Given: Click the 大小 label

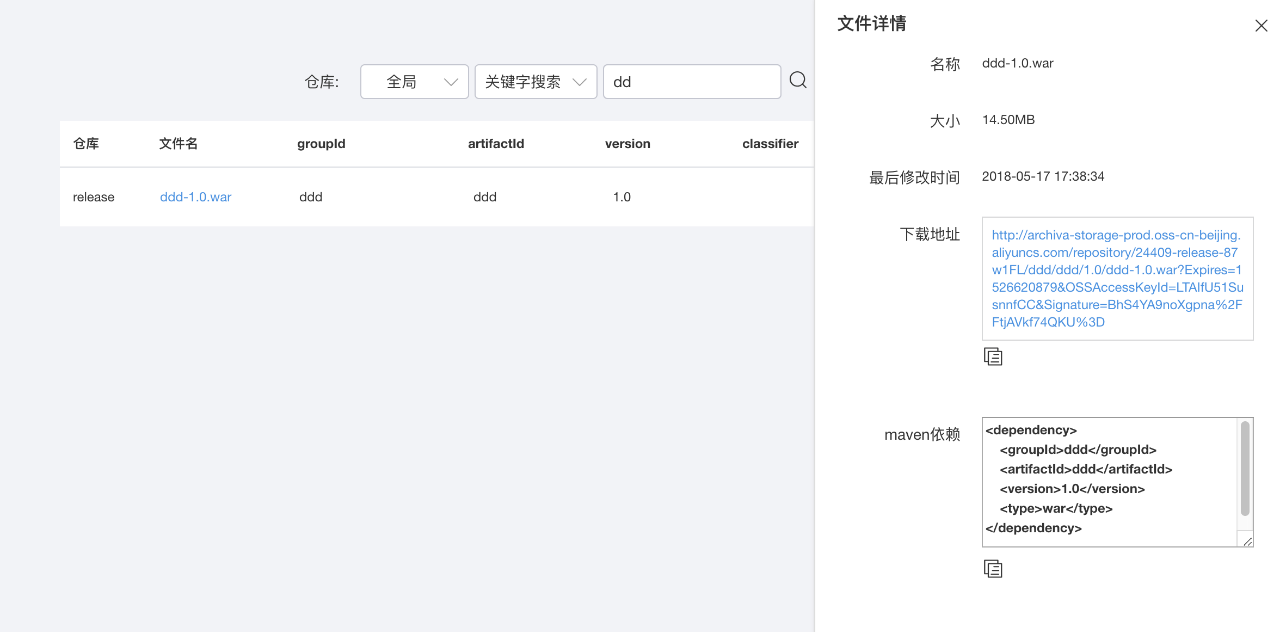Looking at the screenshot, I should [x=945, y=121].
